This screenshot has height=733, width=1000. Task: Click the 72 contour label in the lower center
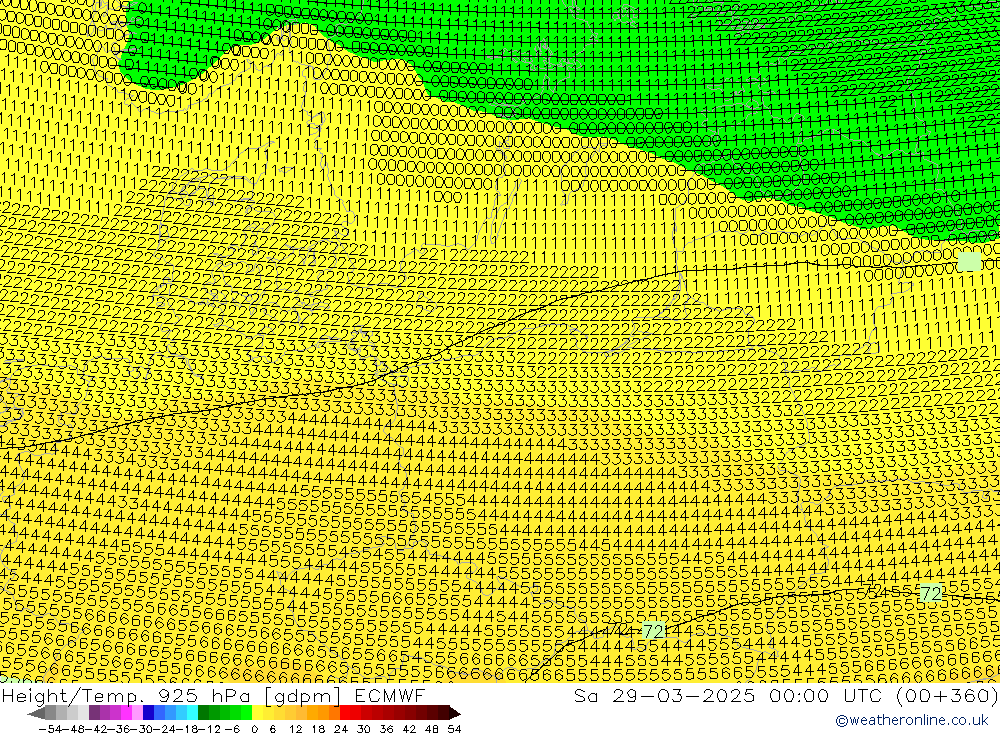654,631
